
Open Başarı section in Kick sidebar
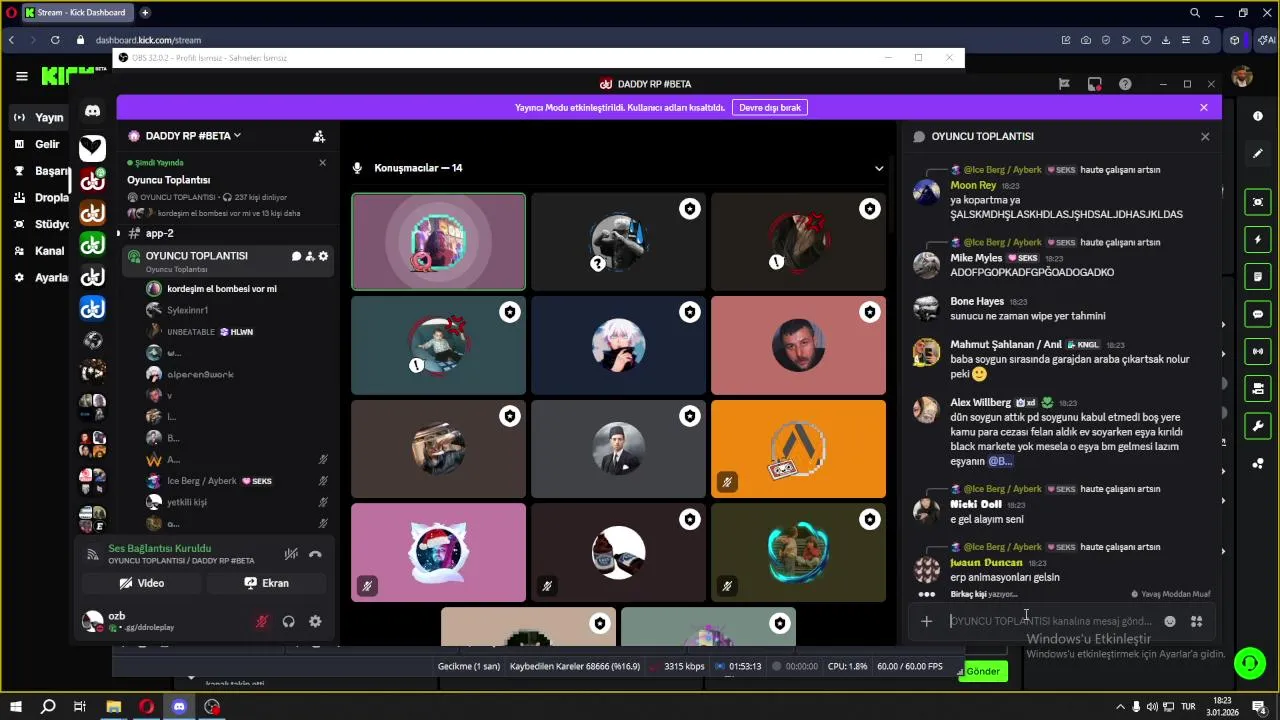[40, 171]
